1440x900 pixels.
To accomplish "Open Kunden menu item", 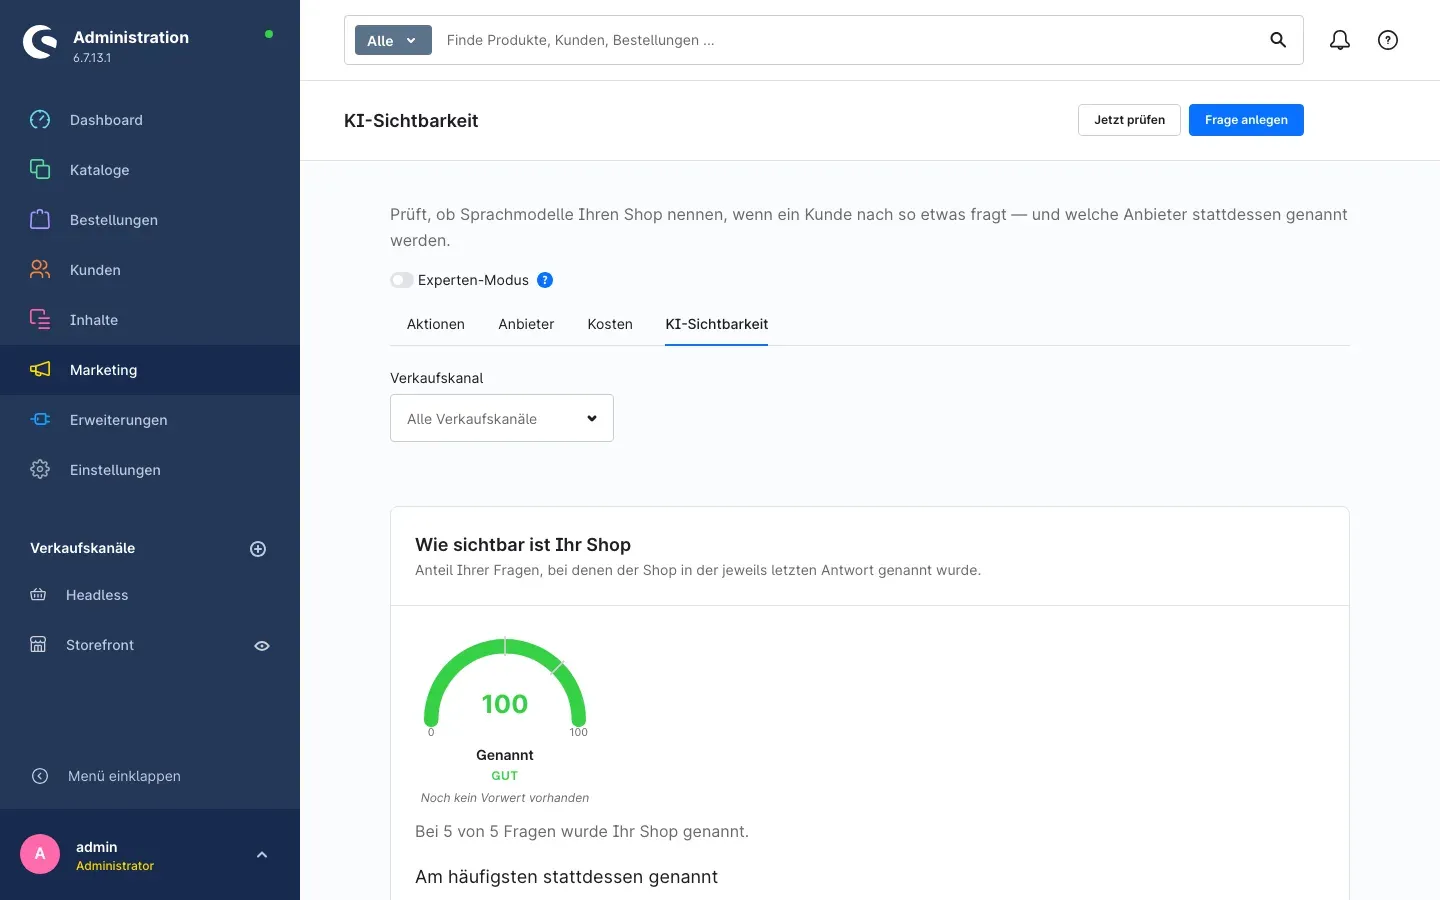I will point(150,270).
